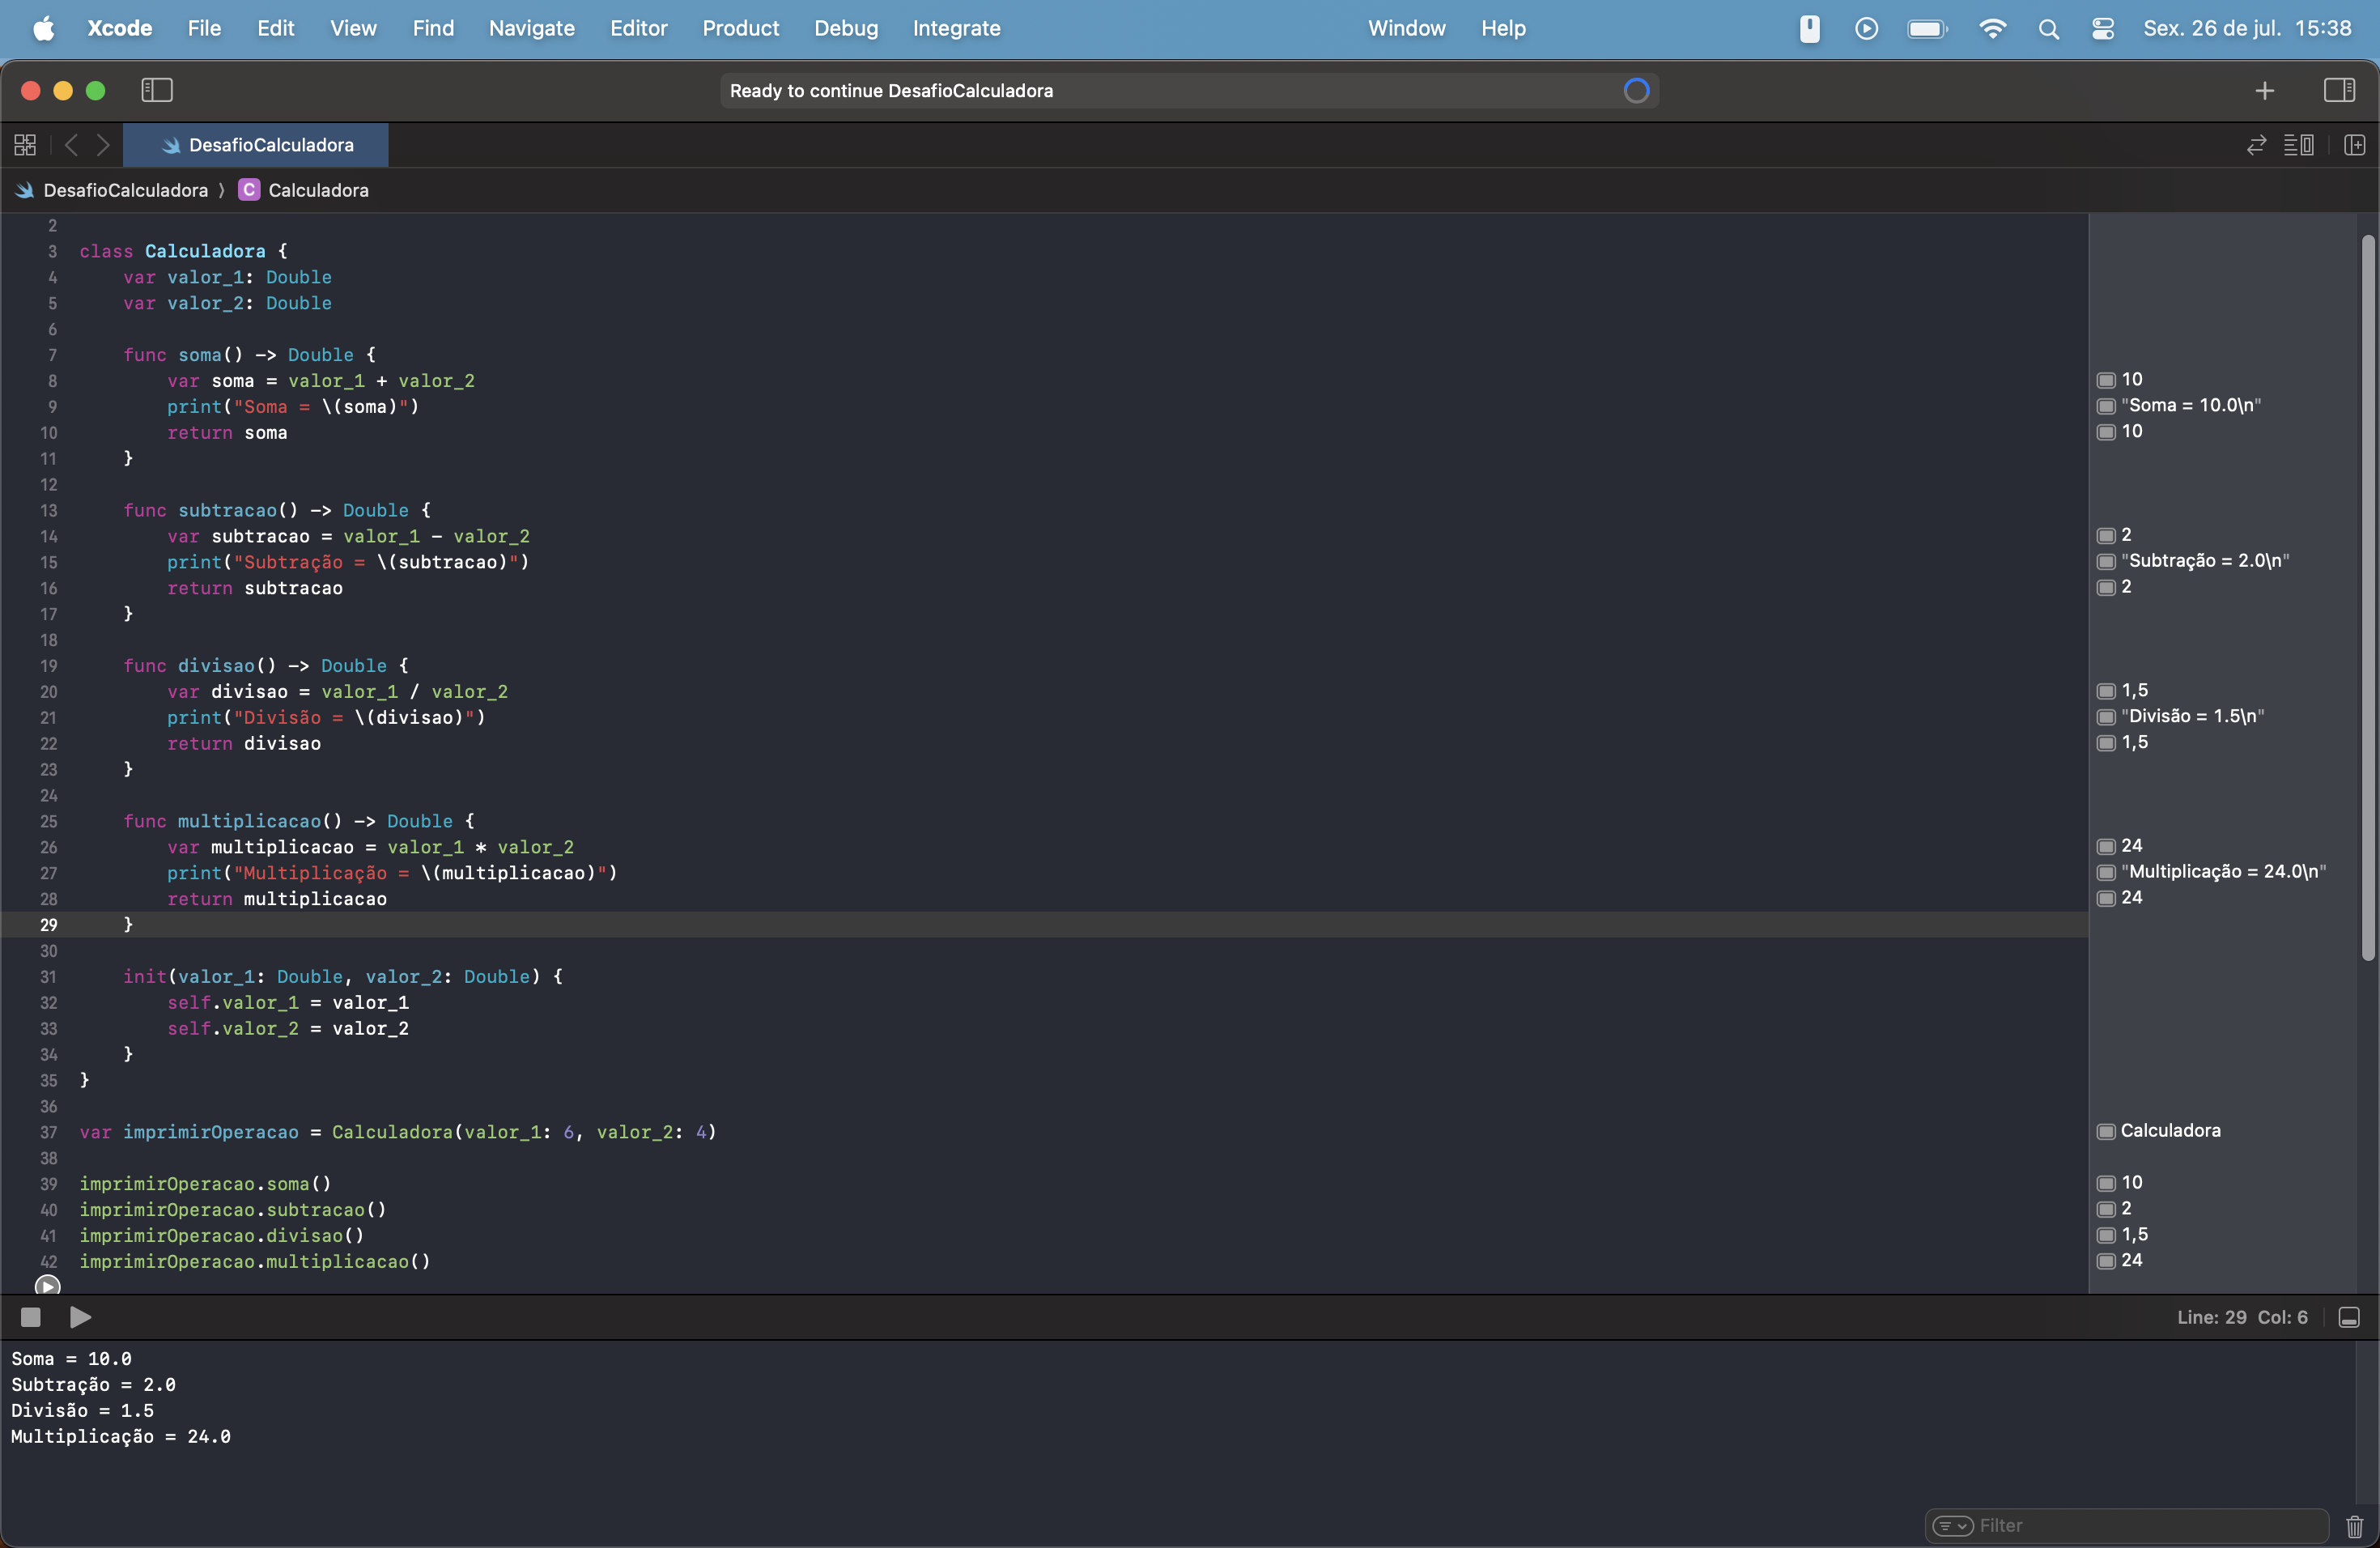
Task: Open console filter options menu
Action: point(1952,1526)
